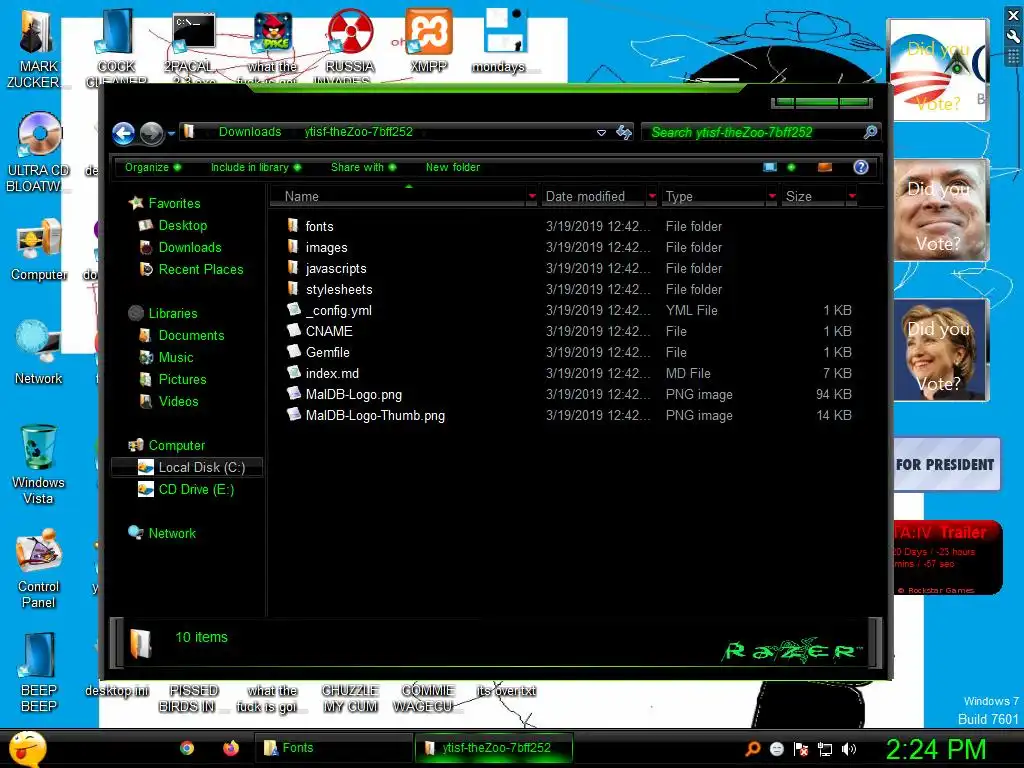1024x768 pixels.
Task: Select the Gemfile file
Action: [x=327, y=352]
